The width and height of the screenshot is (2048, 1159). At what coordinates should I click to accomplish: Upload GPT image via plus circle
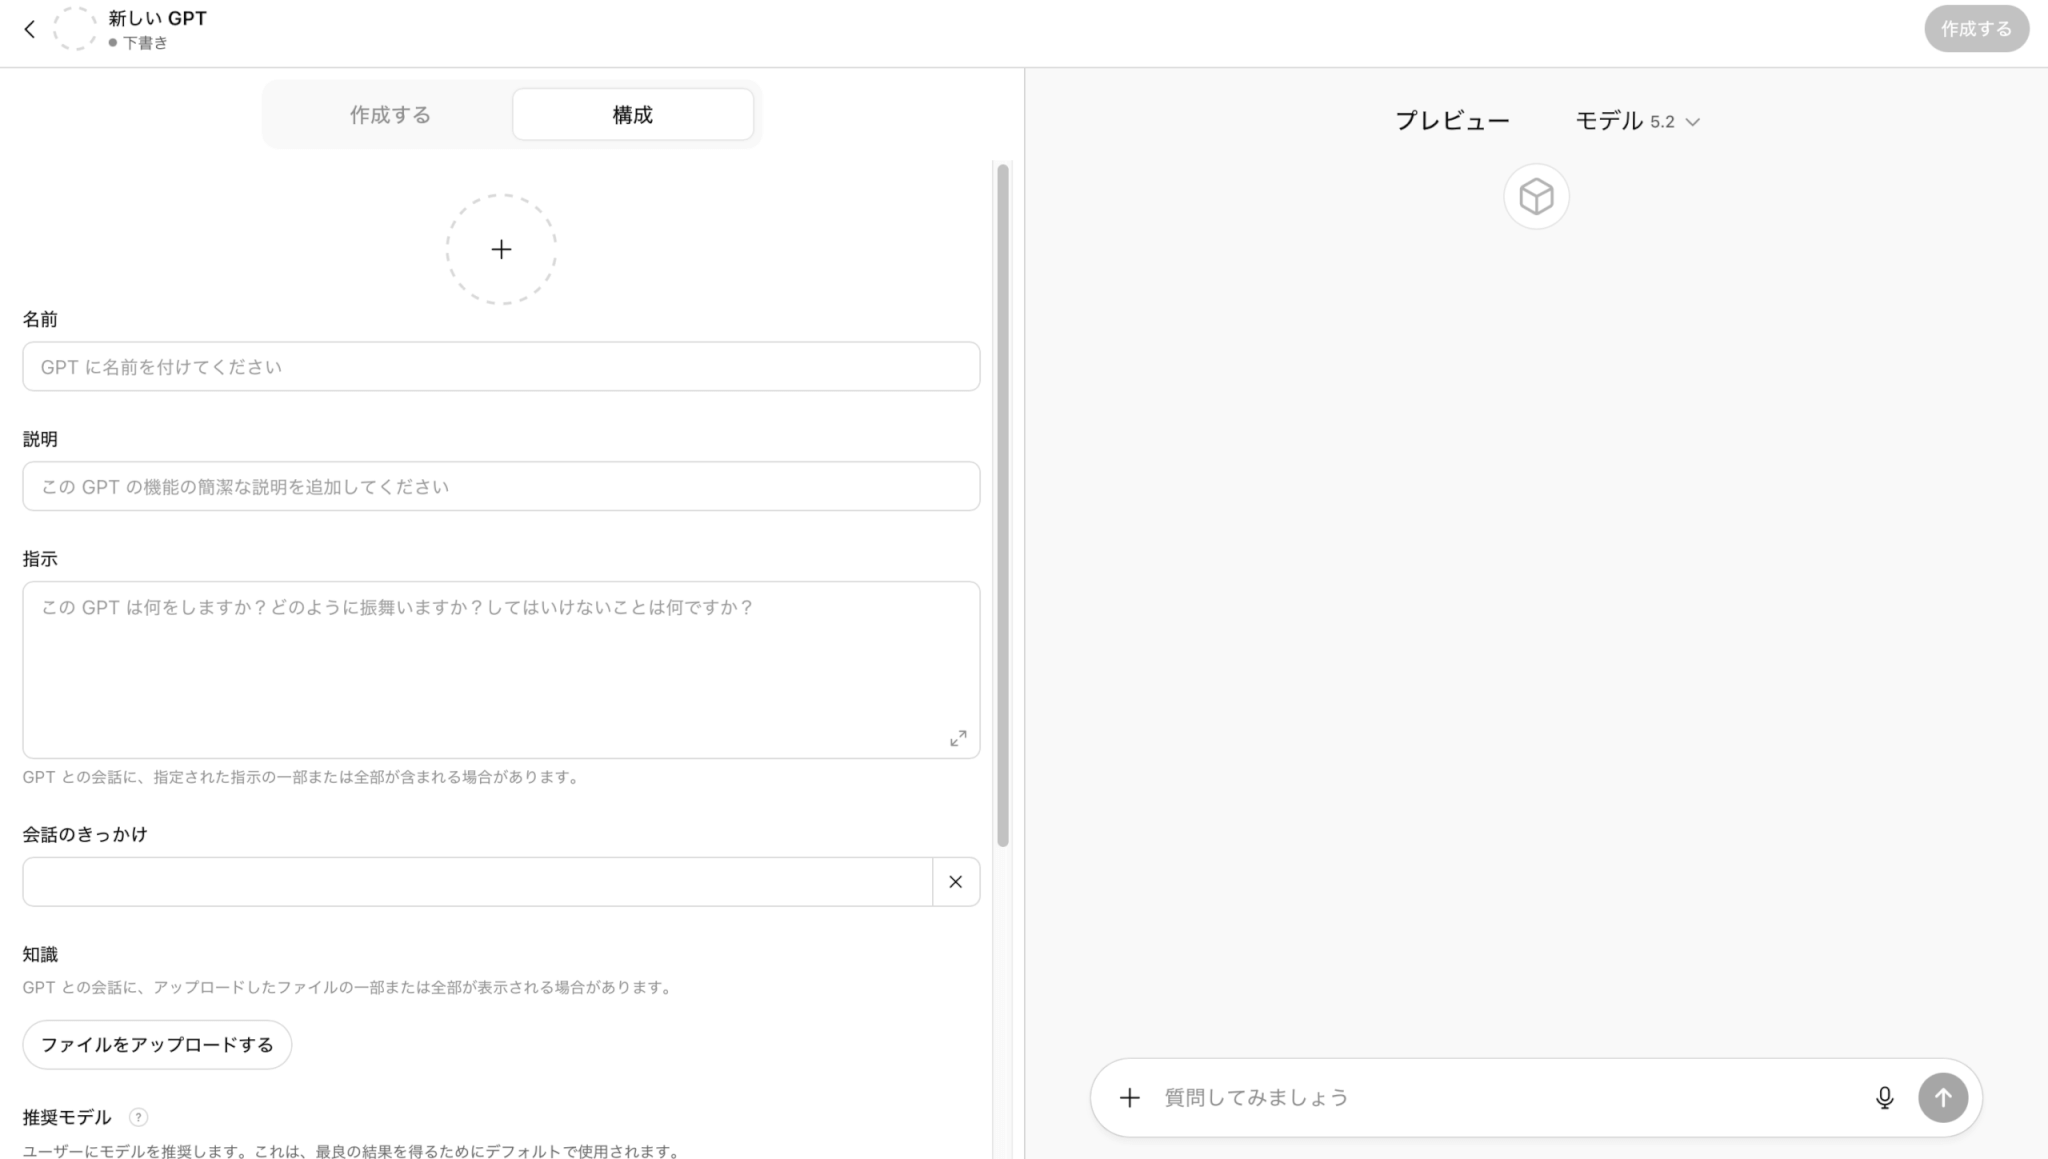(501, 249)
